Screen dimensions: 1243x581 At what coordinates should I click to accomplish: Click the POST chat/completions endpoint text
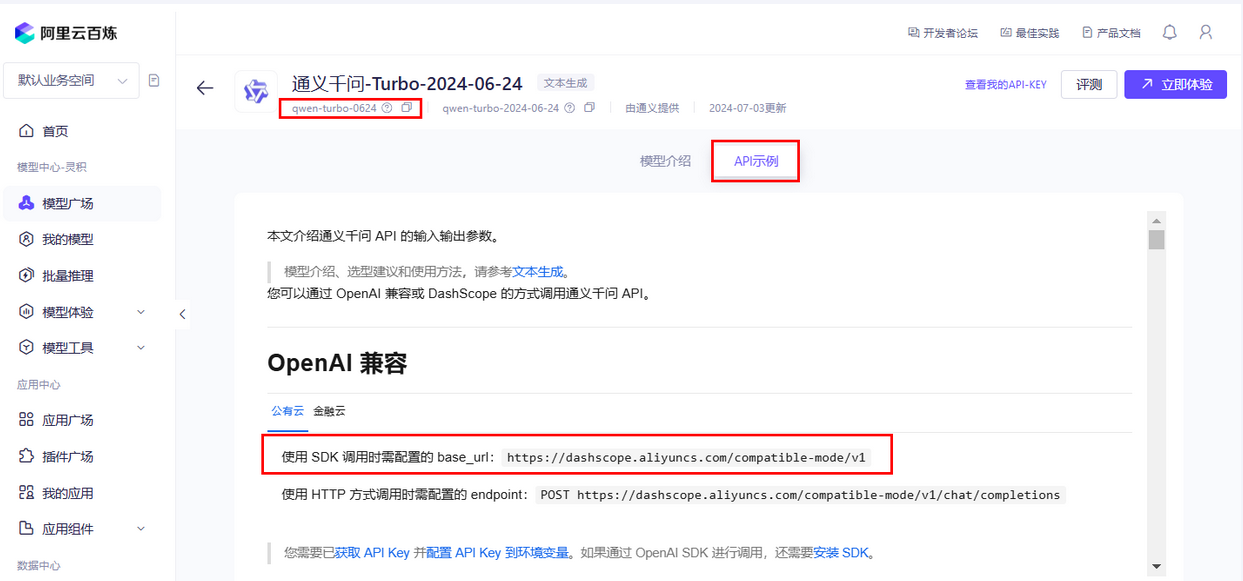(x=800, y=495)
